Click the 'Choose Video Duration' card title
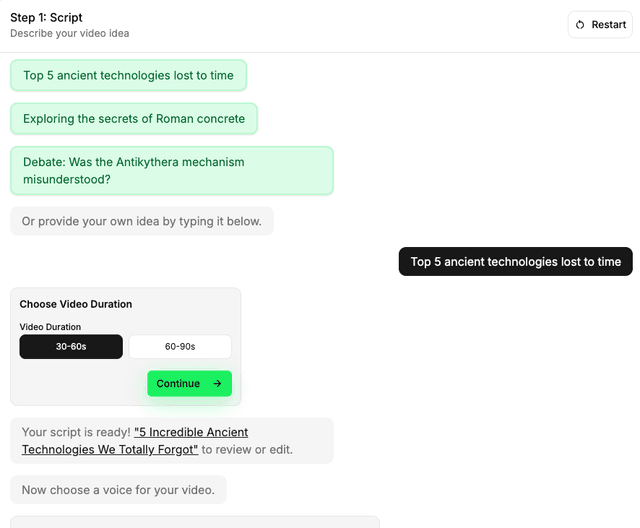This screenshot has height=528, width=640. click(76, 304)
